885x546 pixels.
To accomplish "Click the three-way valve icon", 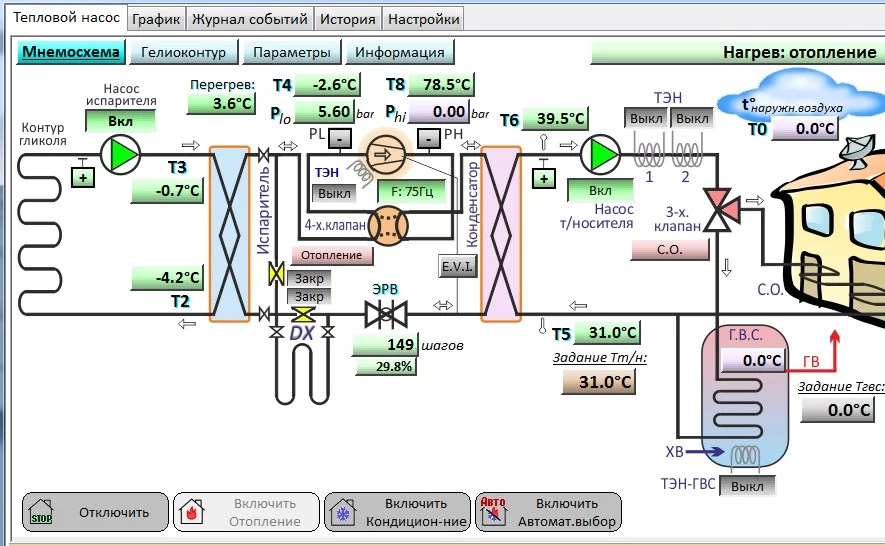I will [x=720, y=210].
